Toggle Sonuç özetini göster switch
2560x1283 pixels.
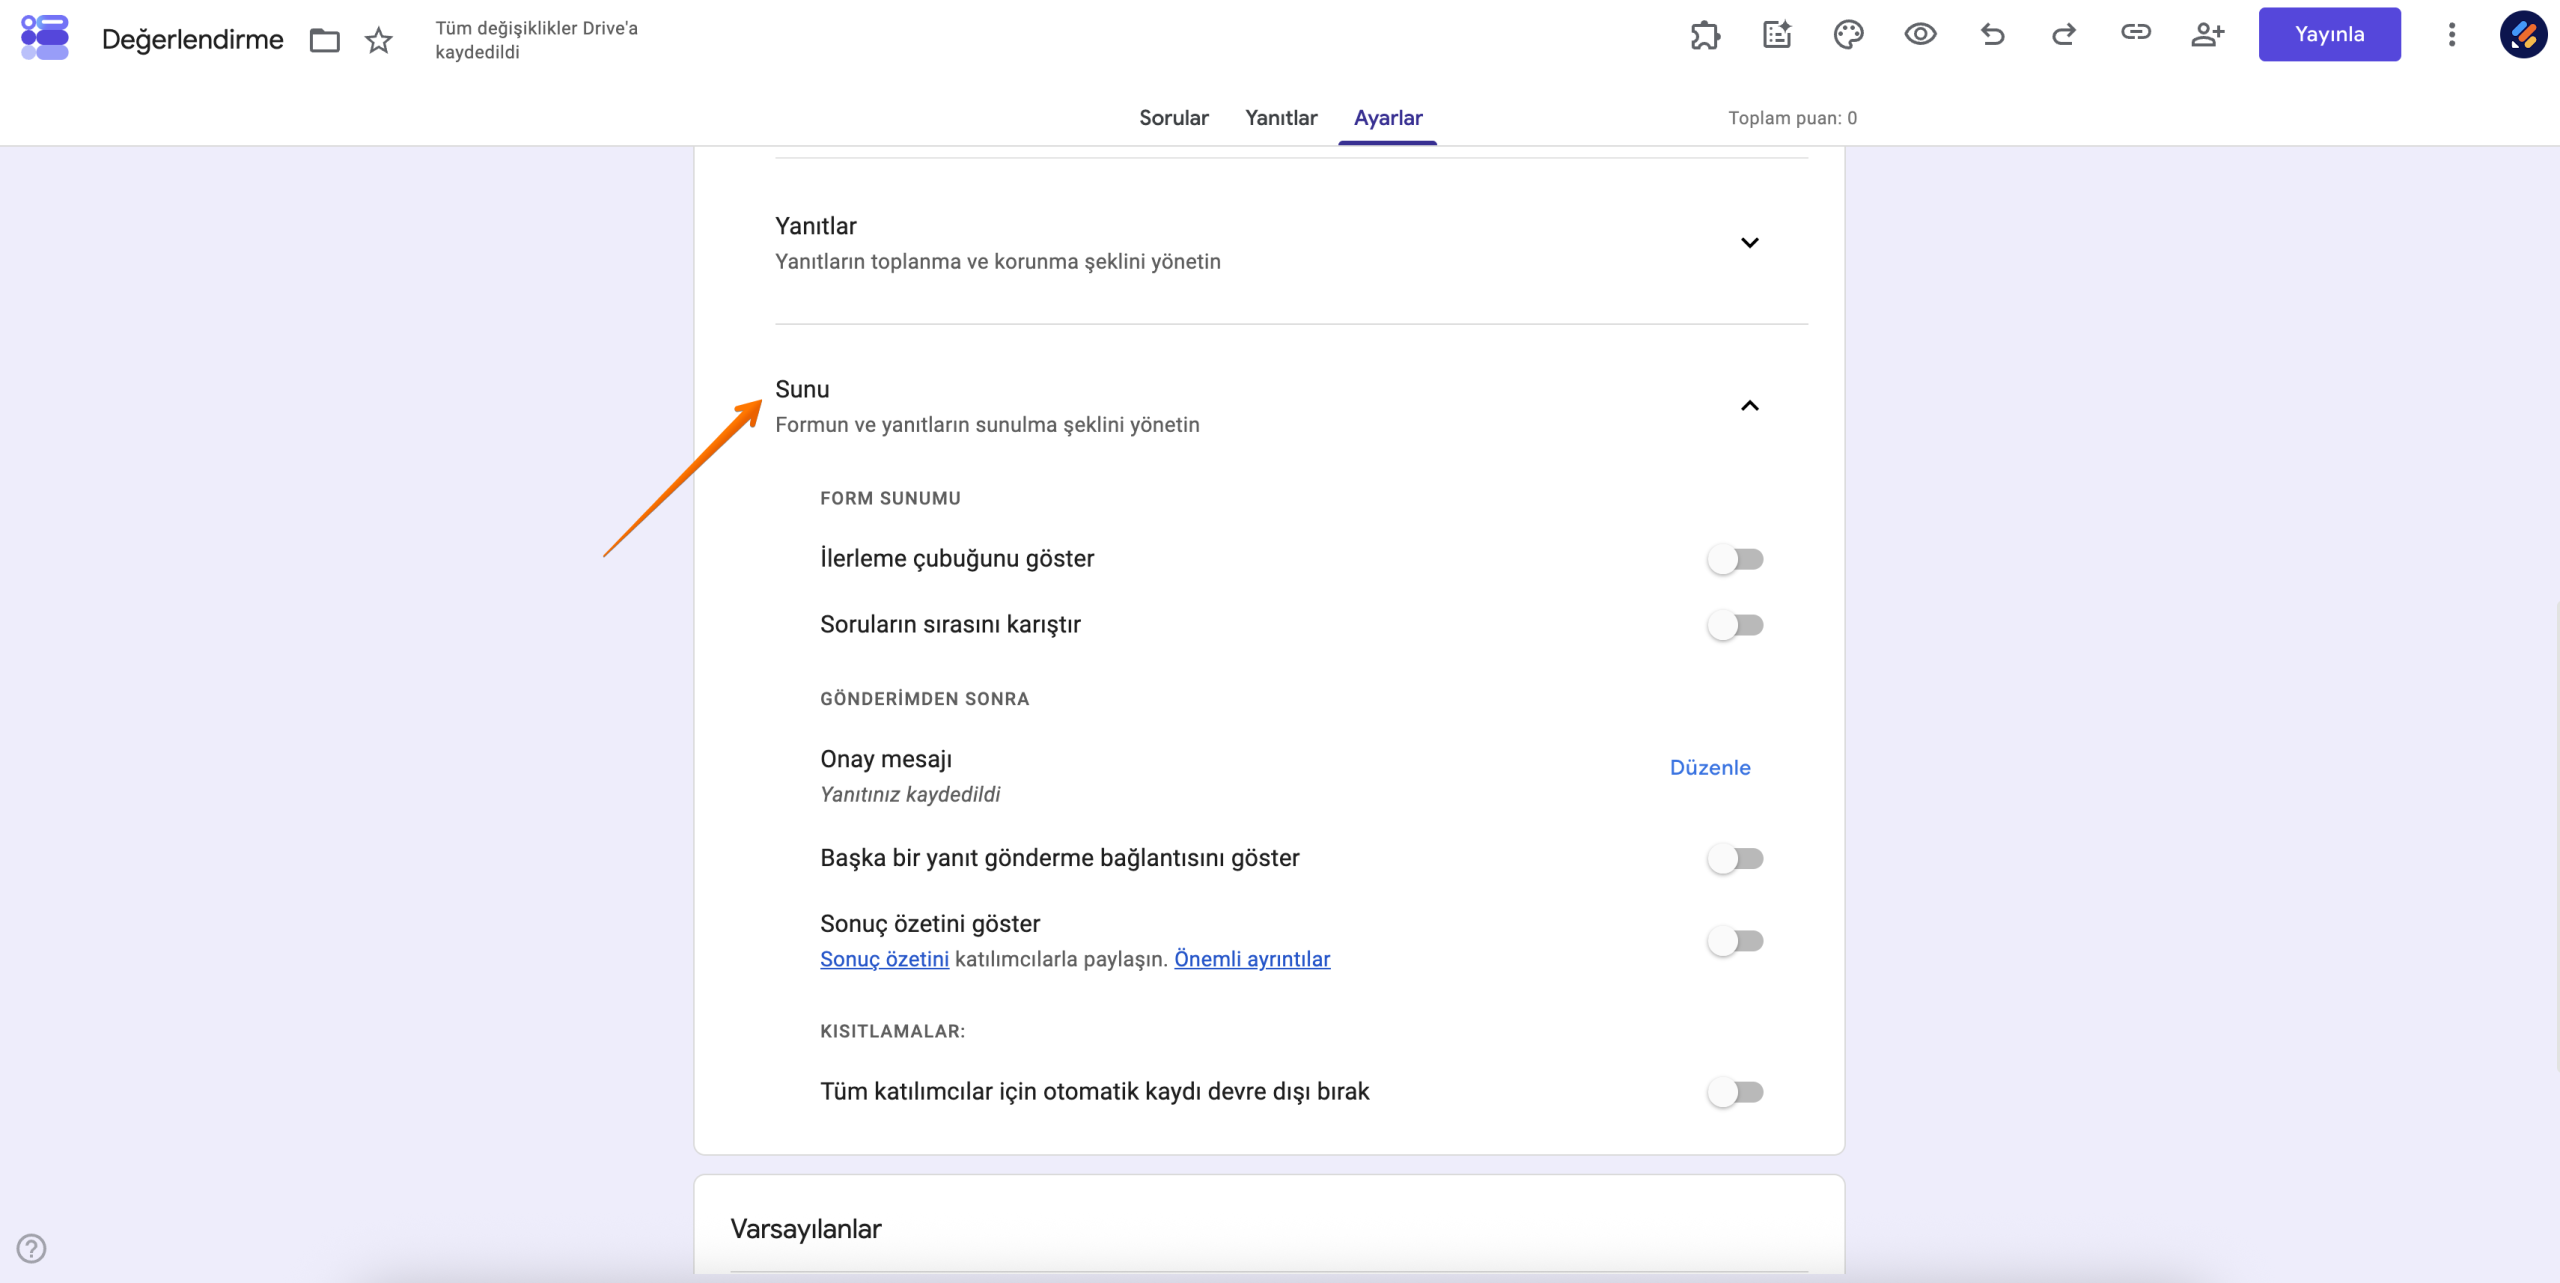click(1736, 941)
